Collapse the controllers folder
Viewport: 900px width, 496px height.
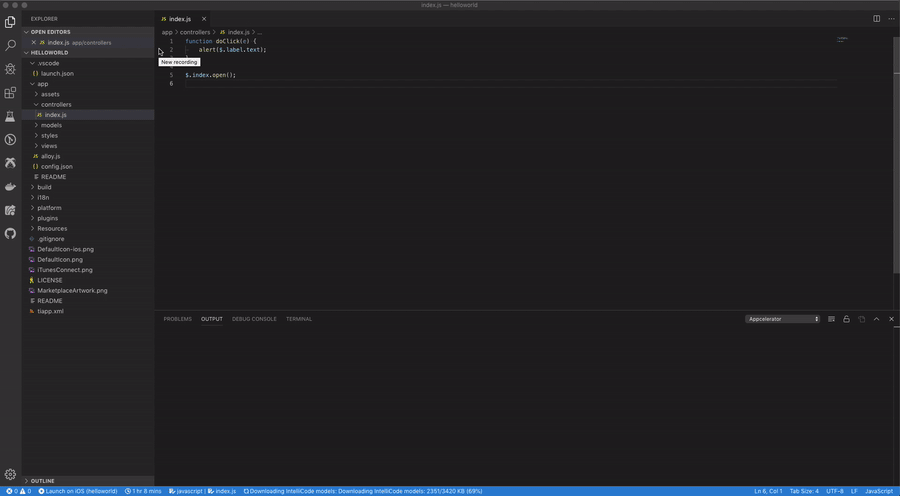88,104
